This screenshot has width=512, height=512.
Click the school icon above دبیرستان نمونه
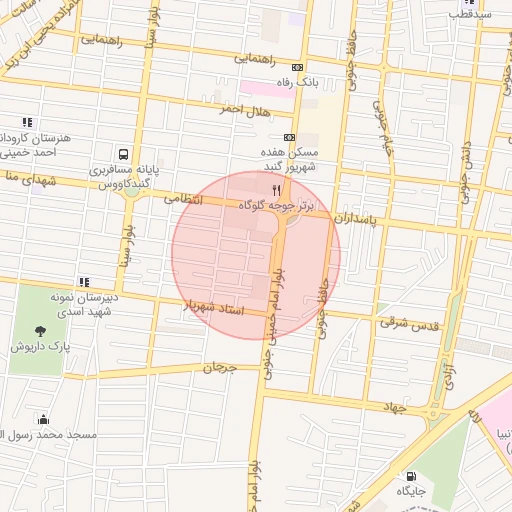84,282
